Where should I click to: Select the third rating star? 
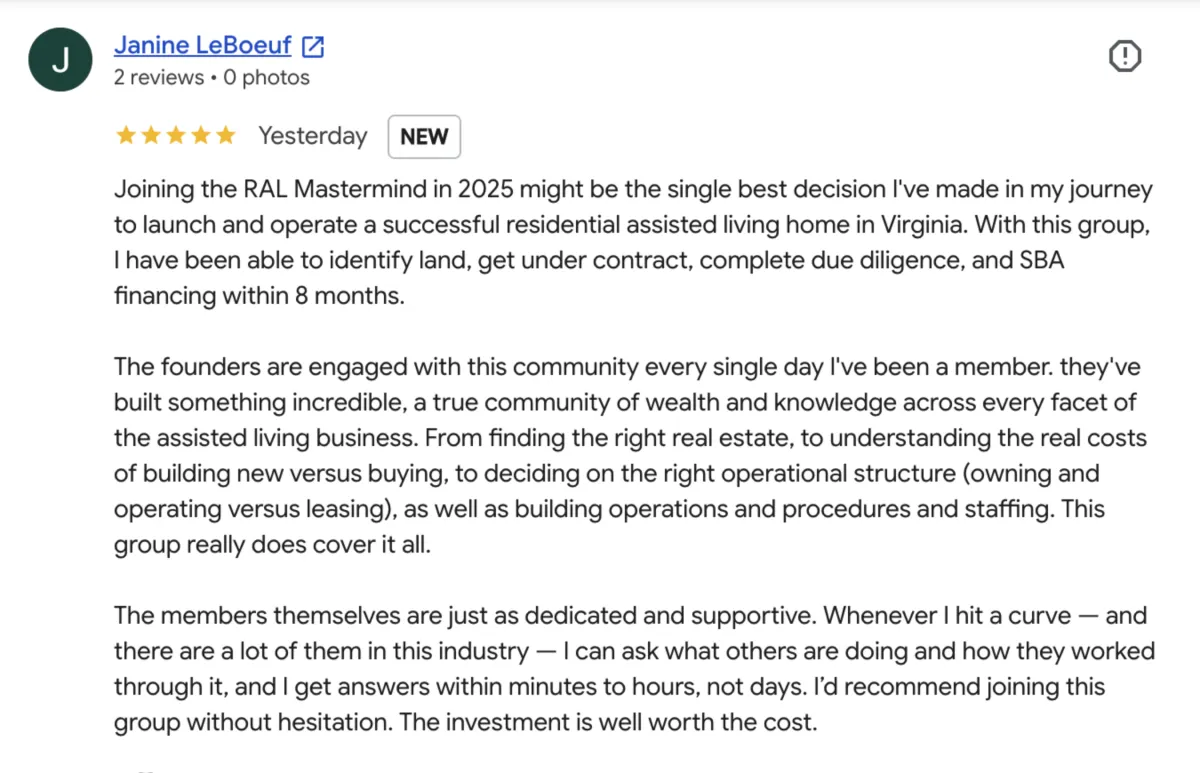point(176,136)
